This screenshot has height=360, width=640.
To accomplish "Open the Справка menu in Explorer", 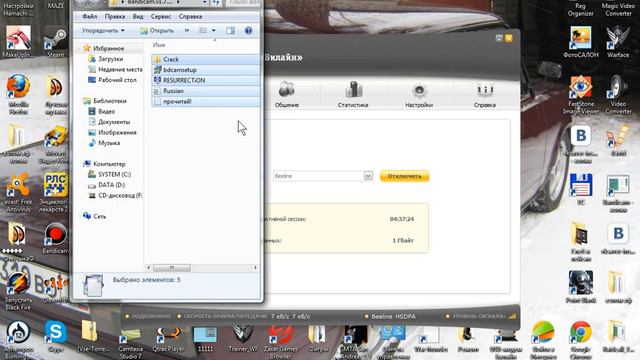I will coord(190,17).
